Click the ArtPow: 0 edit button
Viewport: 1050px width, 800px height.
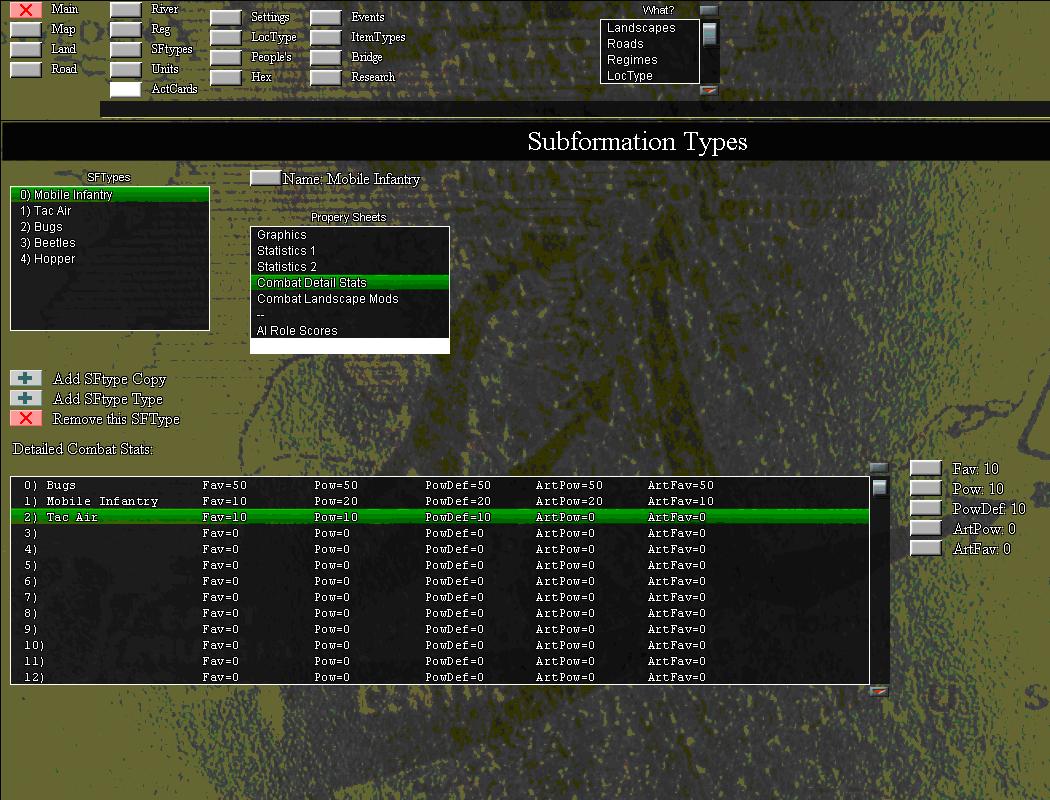point(926,528)
